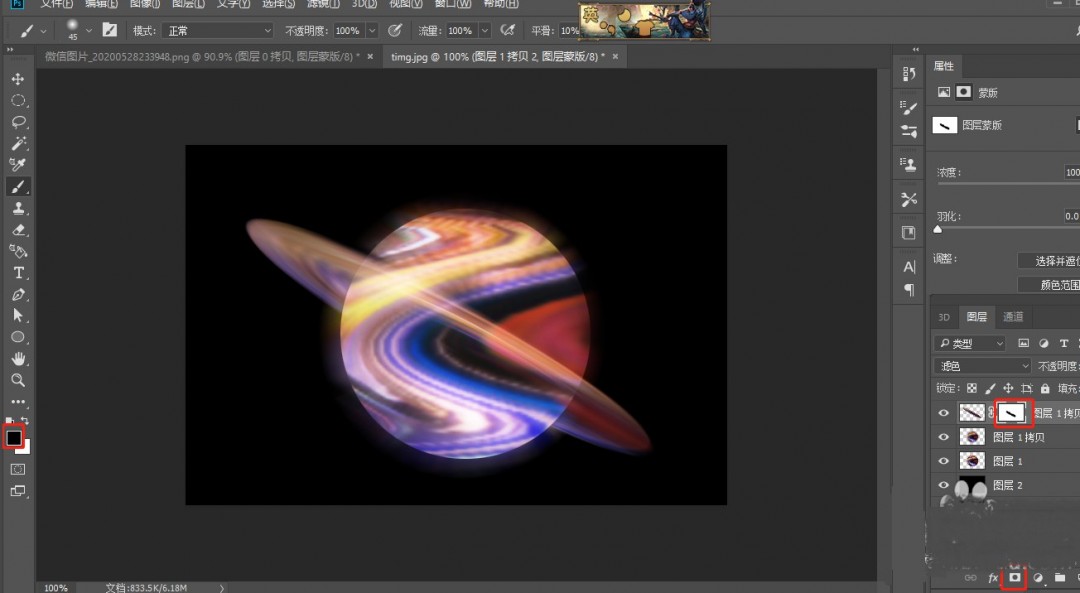Click the fx layer styles icon
Viewport: 1080px width, 593px height.
[x=991, y=577]
